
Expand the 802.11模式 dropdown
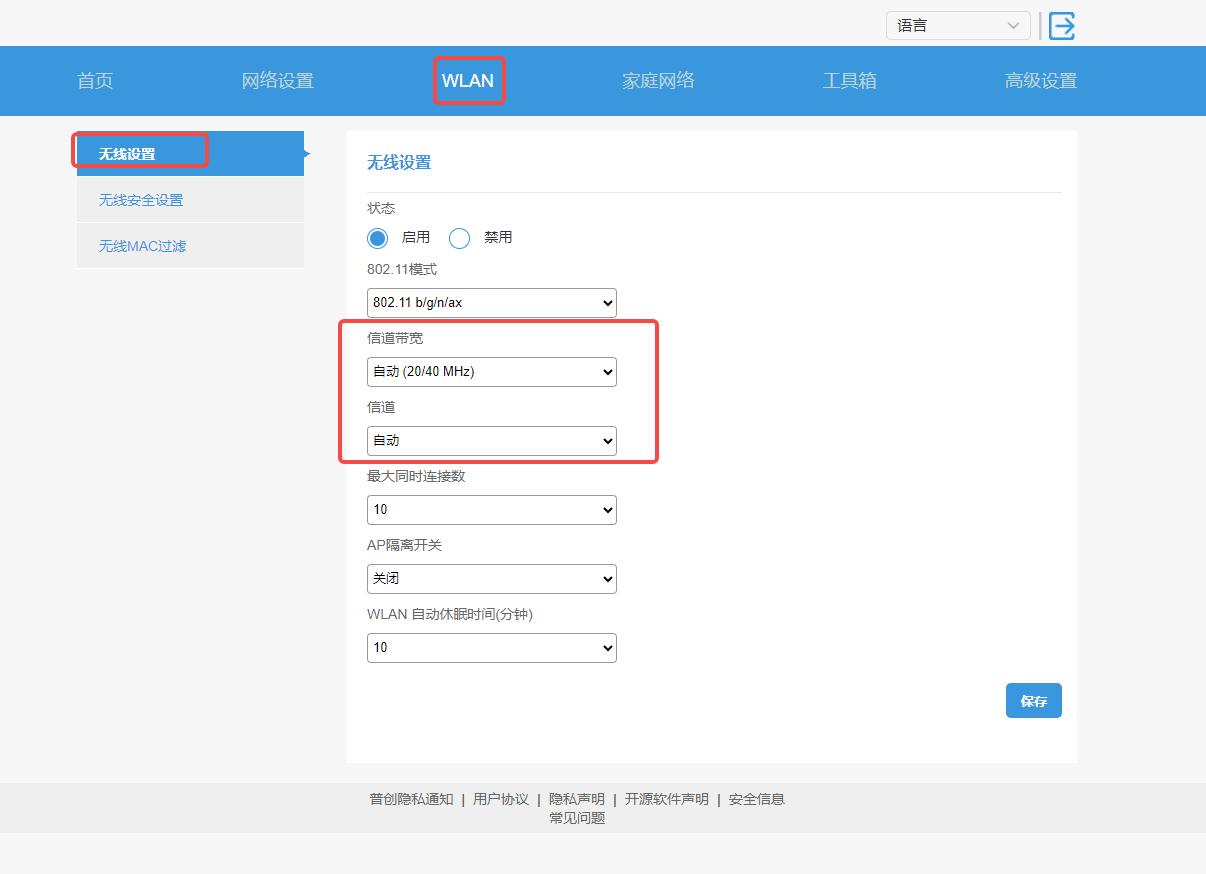coord(491,303)
